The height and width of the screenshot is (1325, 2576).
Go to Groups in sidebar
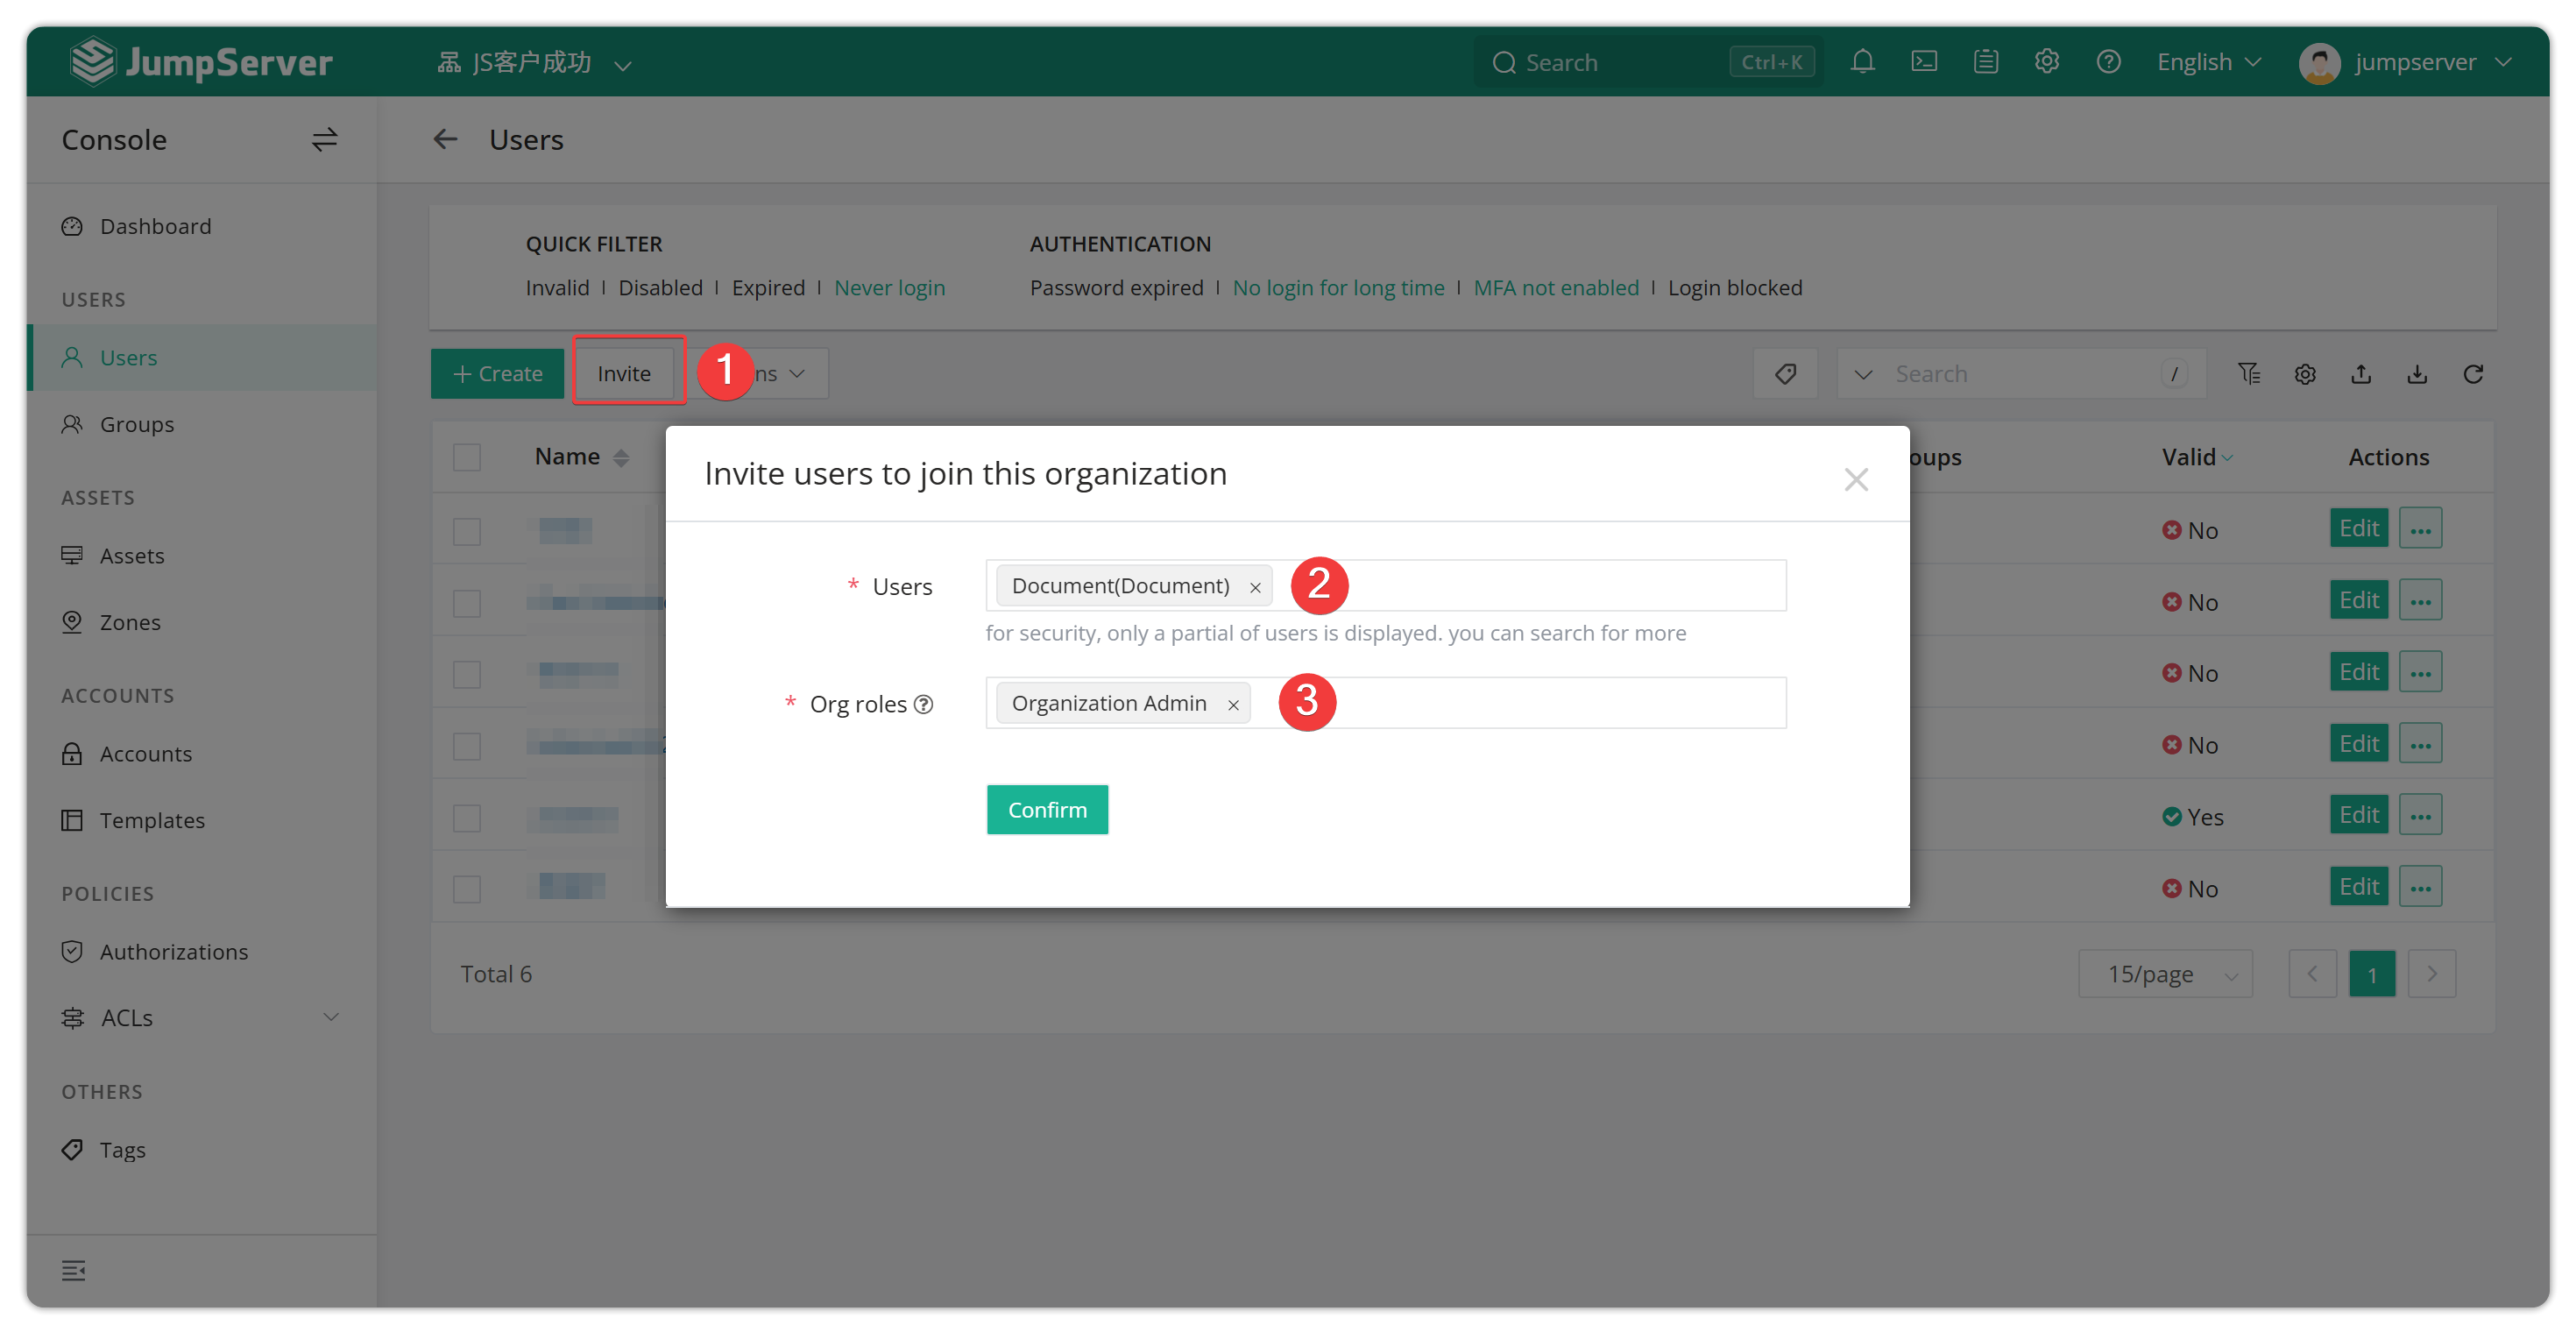137,424
